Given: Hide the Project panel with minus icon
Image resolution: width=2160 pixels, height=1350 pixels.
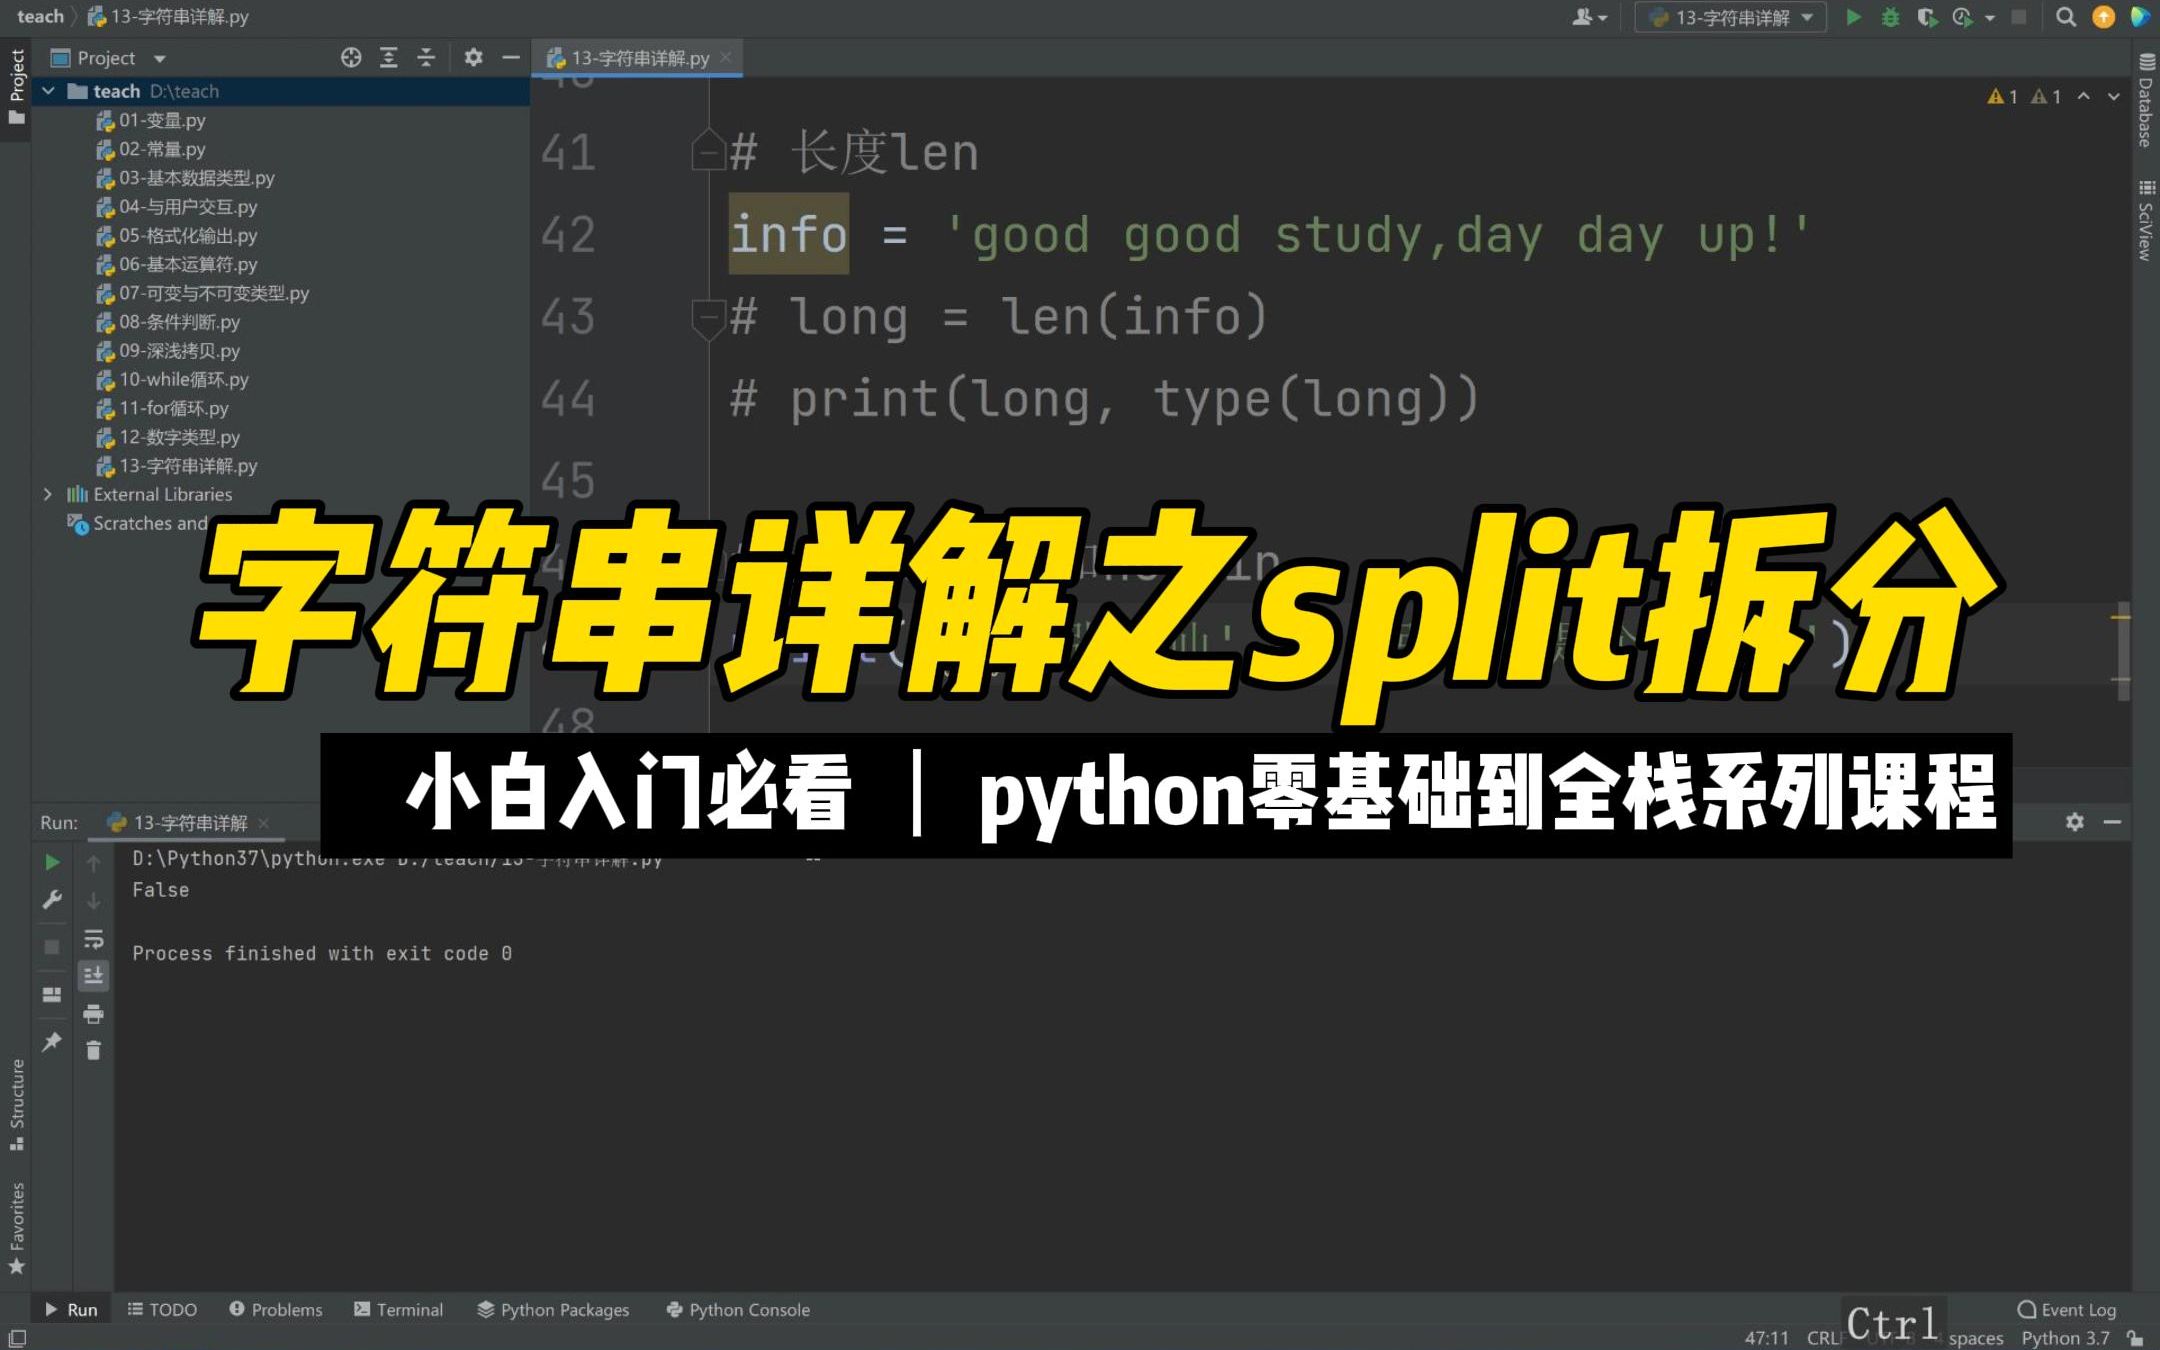Looking at the screenshot, I should point(511,58).
